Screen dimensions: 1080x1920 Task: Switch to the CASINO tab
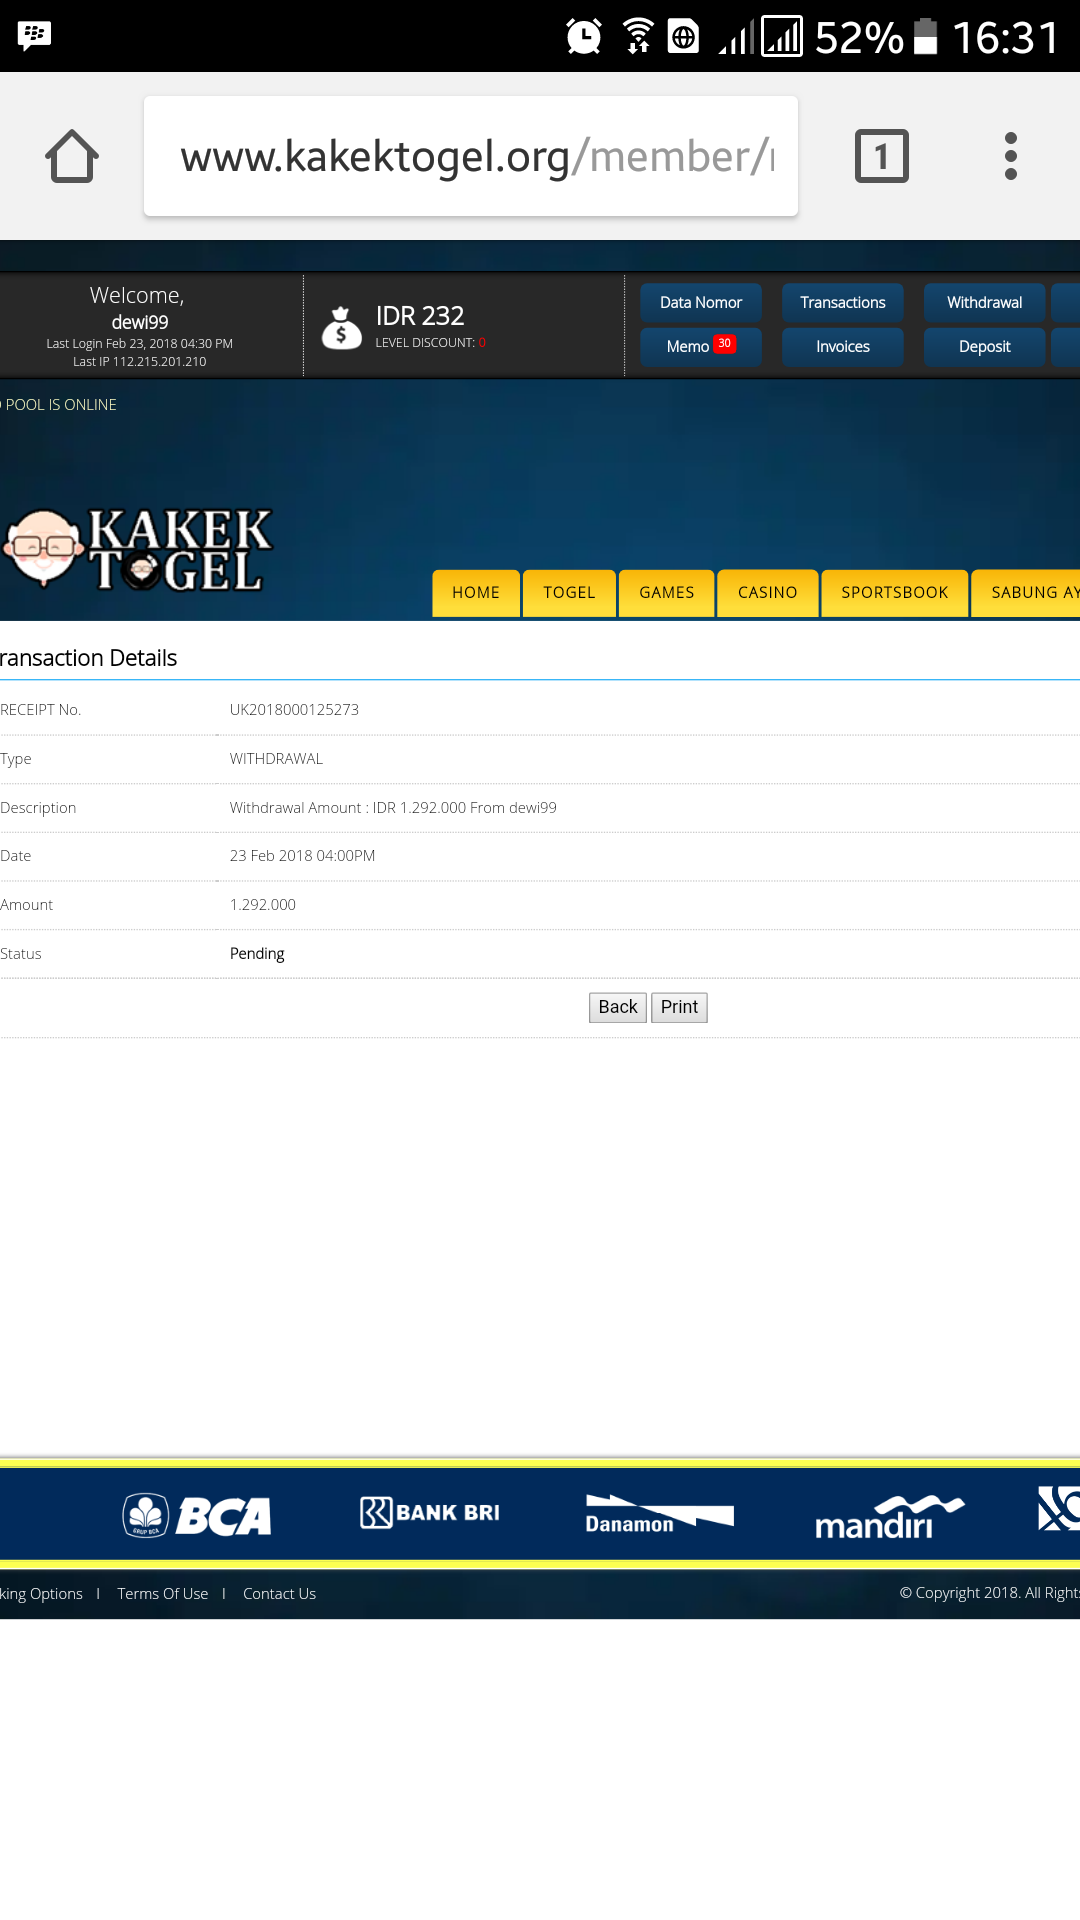tap(767, 593)
